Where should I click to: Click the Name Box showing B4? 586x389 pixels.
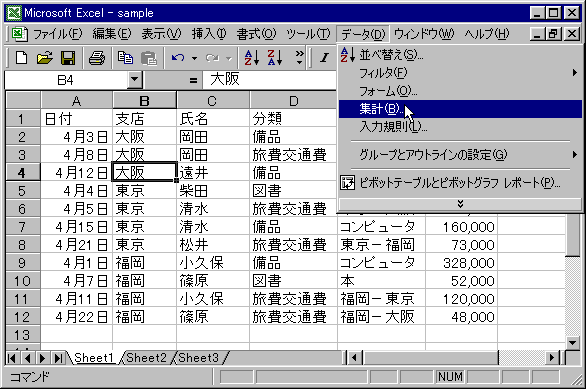coord(65,80)
